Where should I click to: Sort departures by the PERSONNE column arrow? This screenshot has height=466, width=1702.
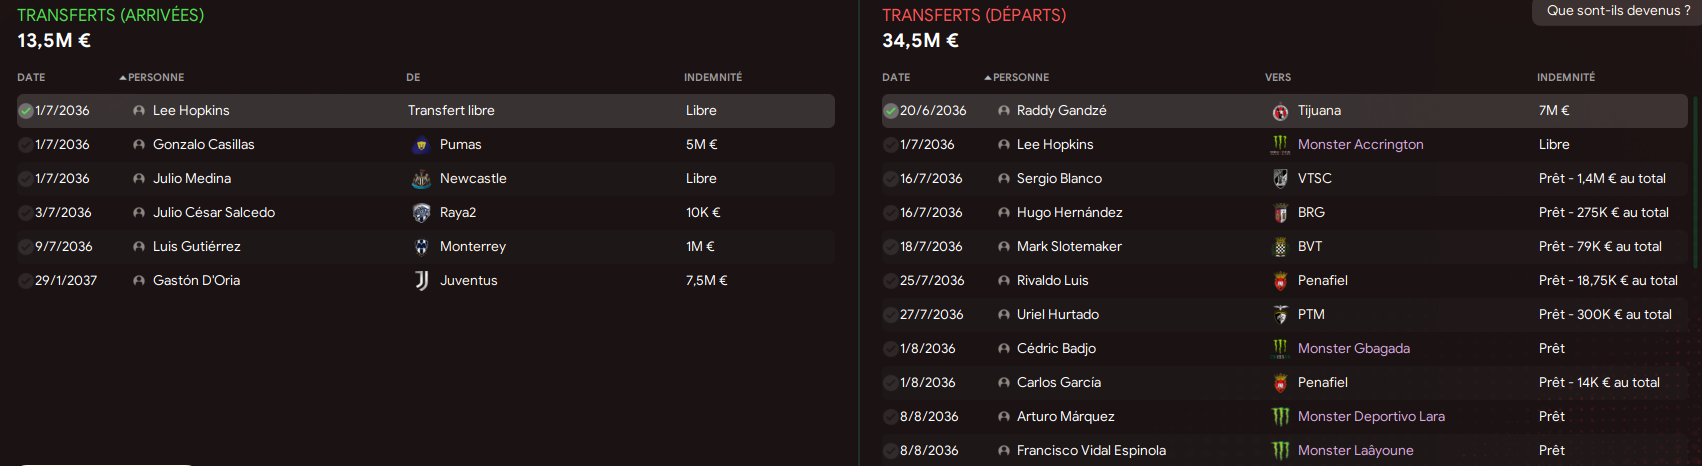point(988,77)
